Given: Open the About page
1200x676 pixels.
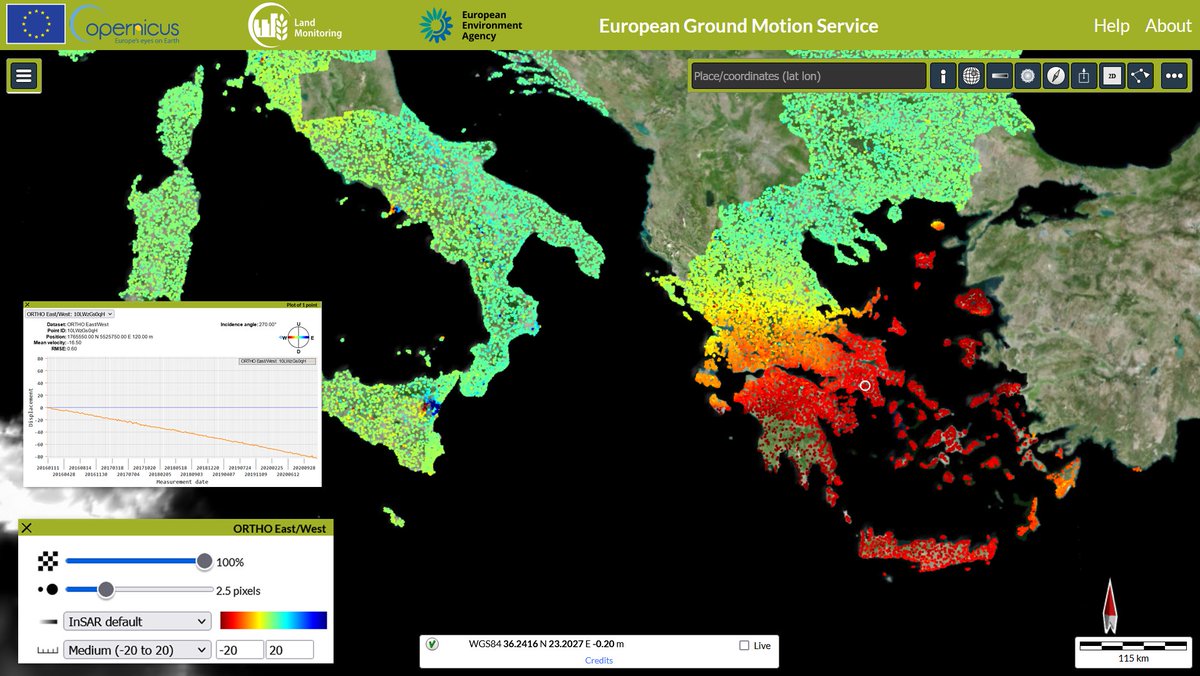Looking at the screenshot, I should pyautogui.click(x=1168, y=26).
